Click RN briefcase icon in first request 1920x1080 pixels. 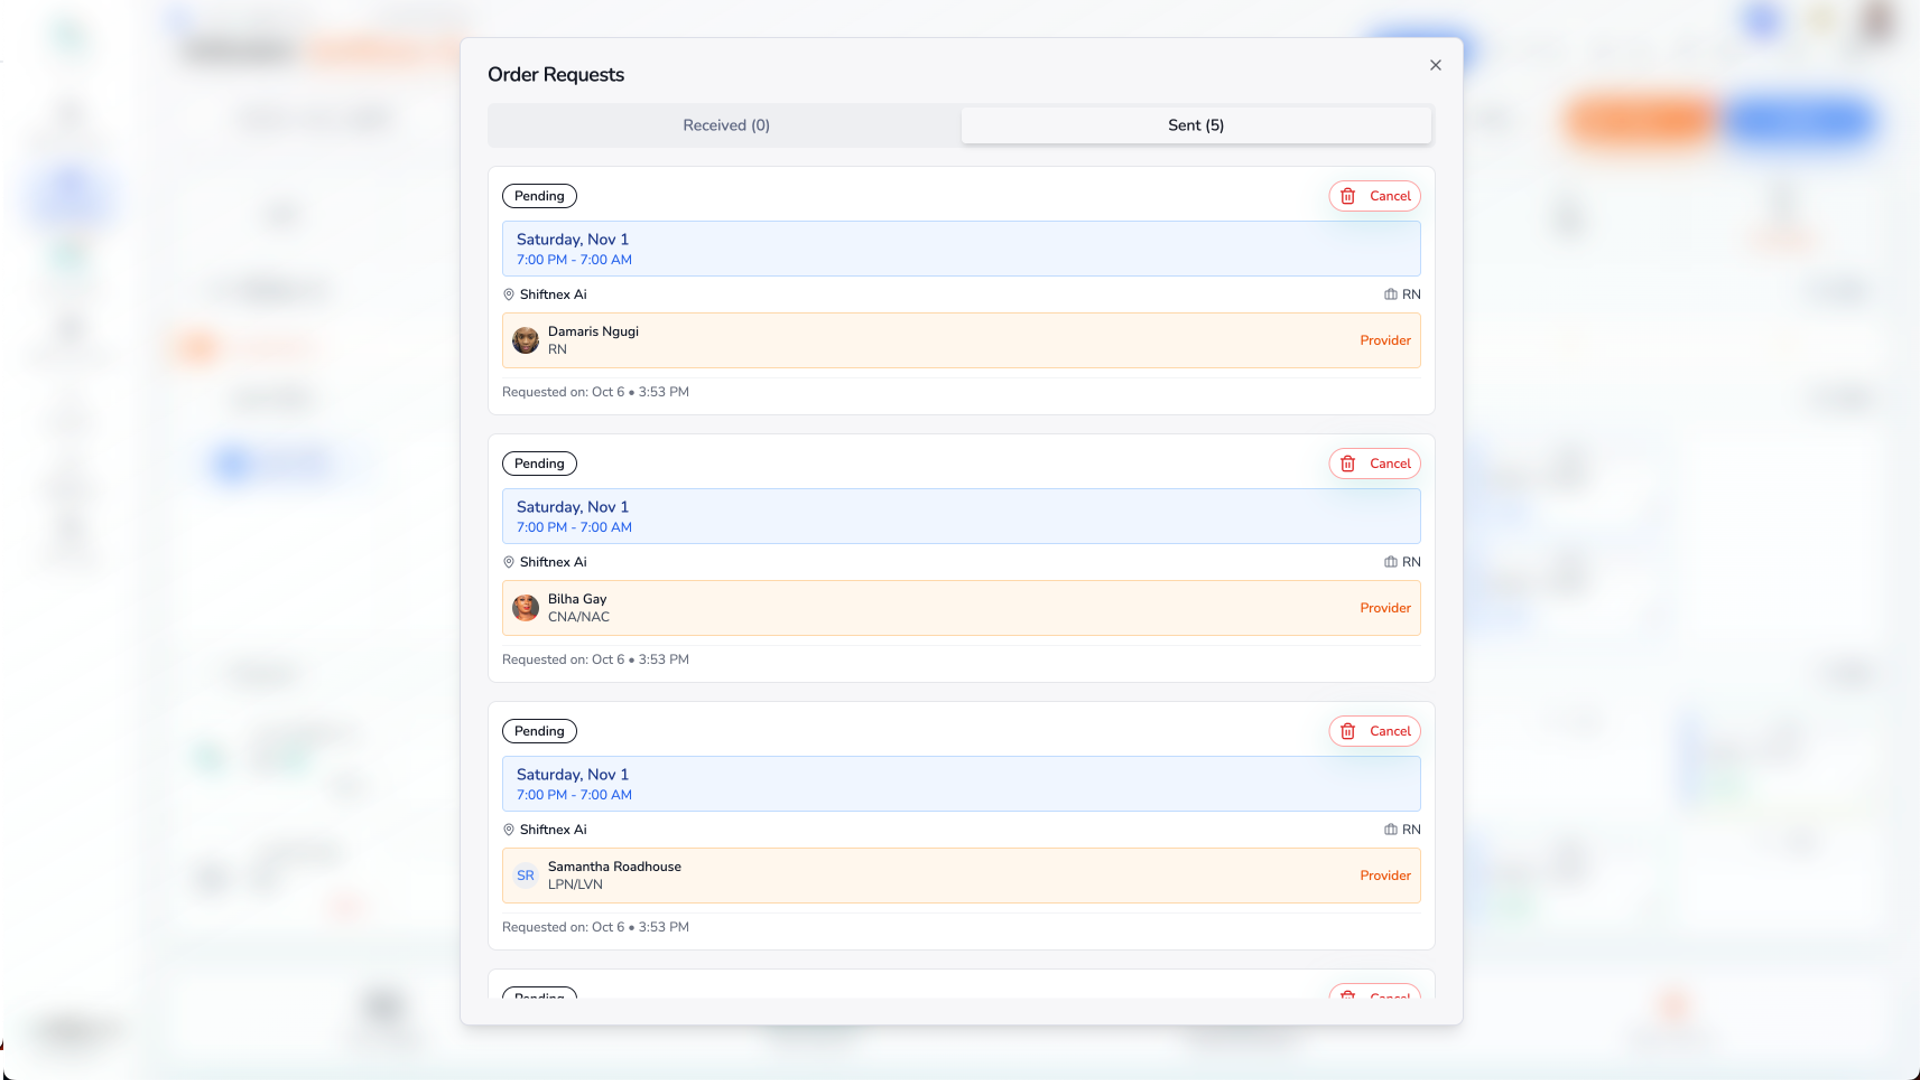pyautogui.click(x=1390, y=294)
